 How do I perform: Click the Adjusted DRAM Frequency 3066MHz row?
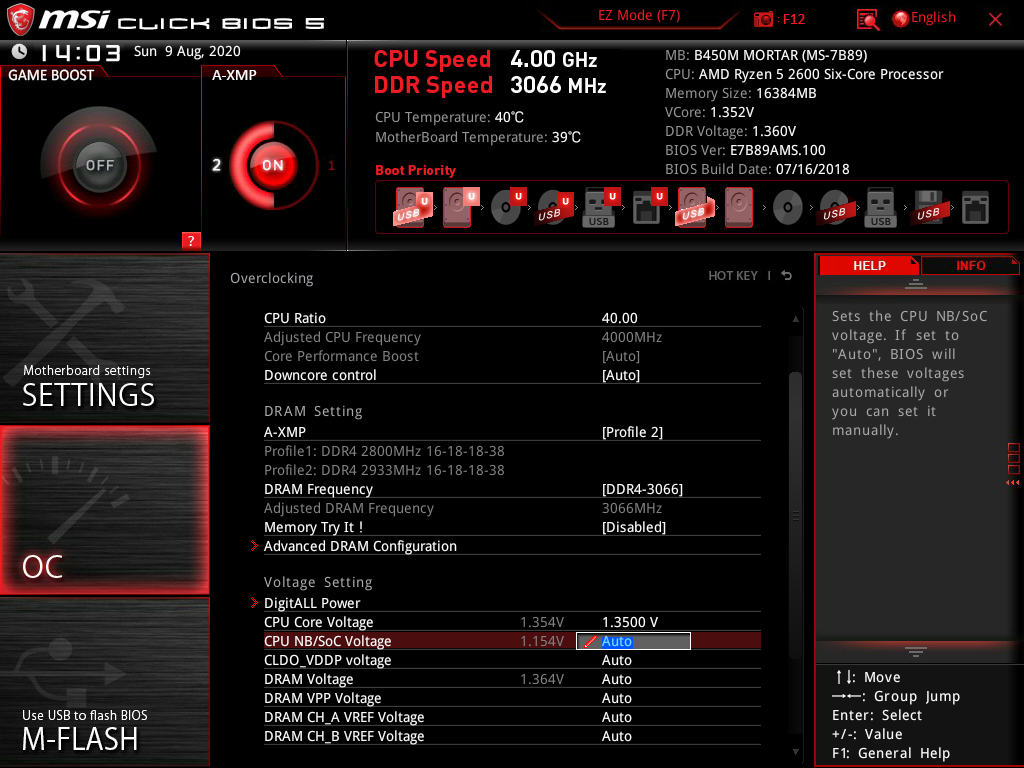click(x=512, y=508)
